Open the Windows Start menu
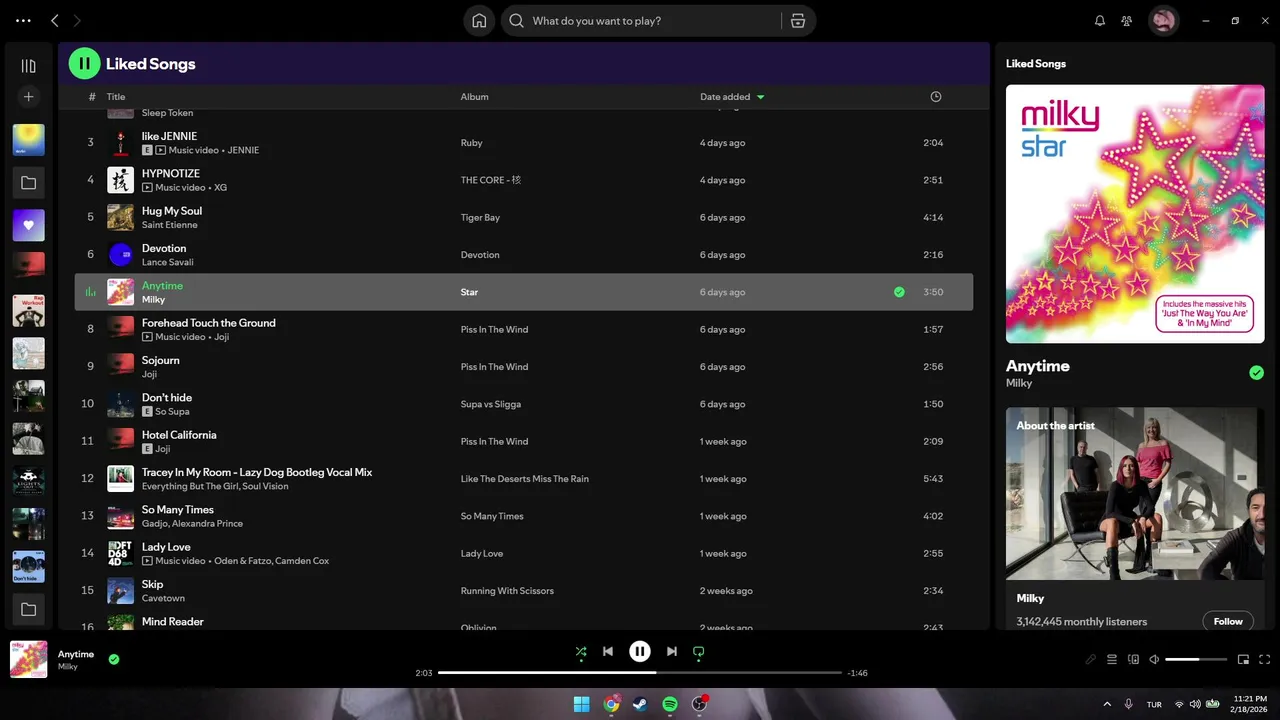1280x720 pixels. pyautogui.click(x=581, y=704)
